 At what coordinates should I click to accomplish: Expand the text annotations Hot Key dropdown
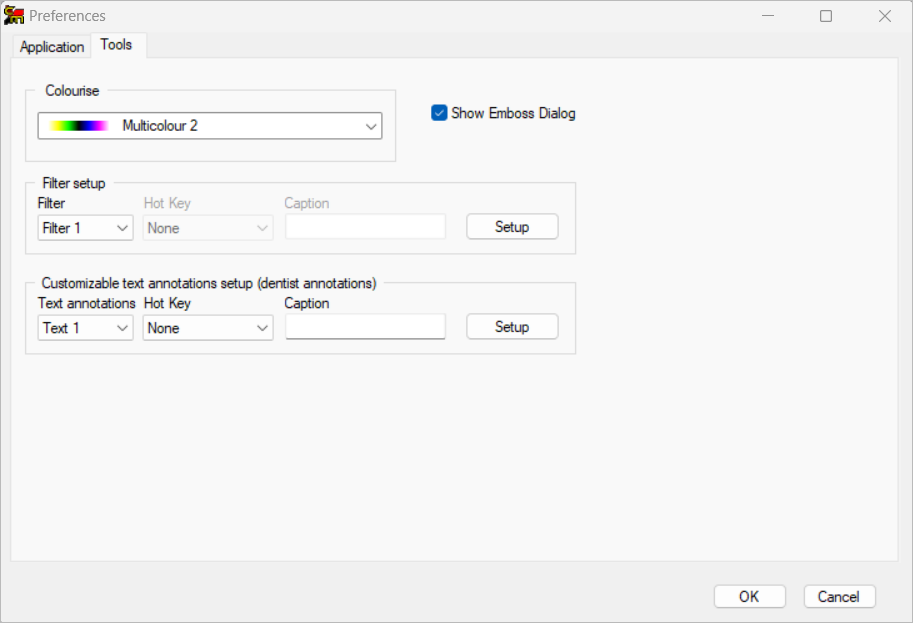click(208, 328)
